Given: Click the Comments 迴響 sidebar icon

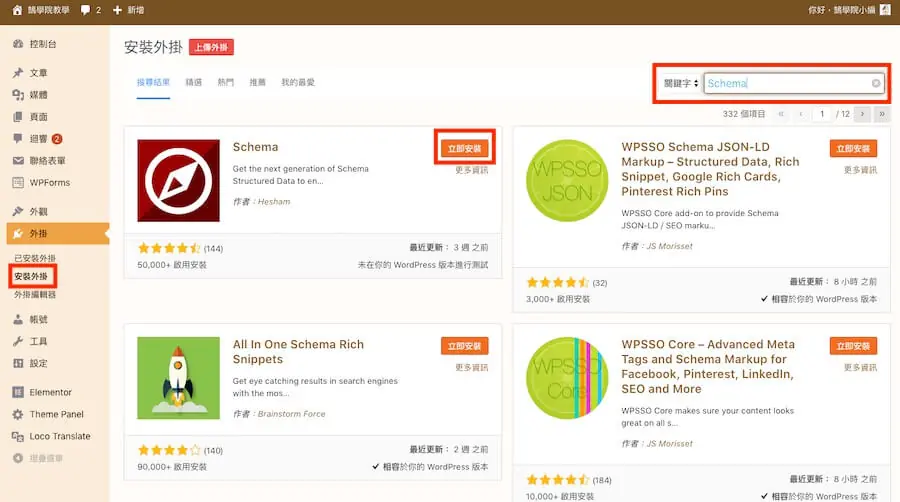Looking at the screenshot, I should tap(18, 138).
